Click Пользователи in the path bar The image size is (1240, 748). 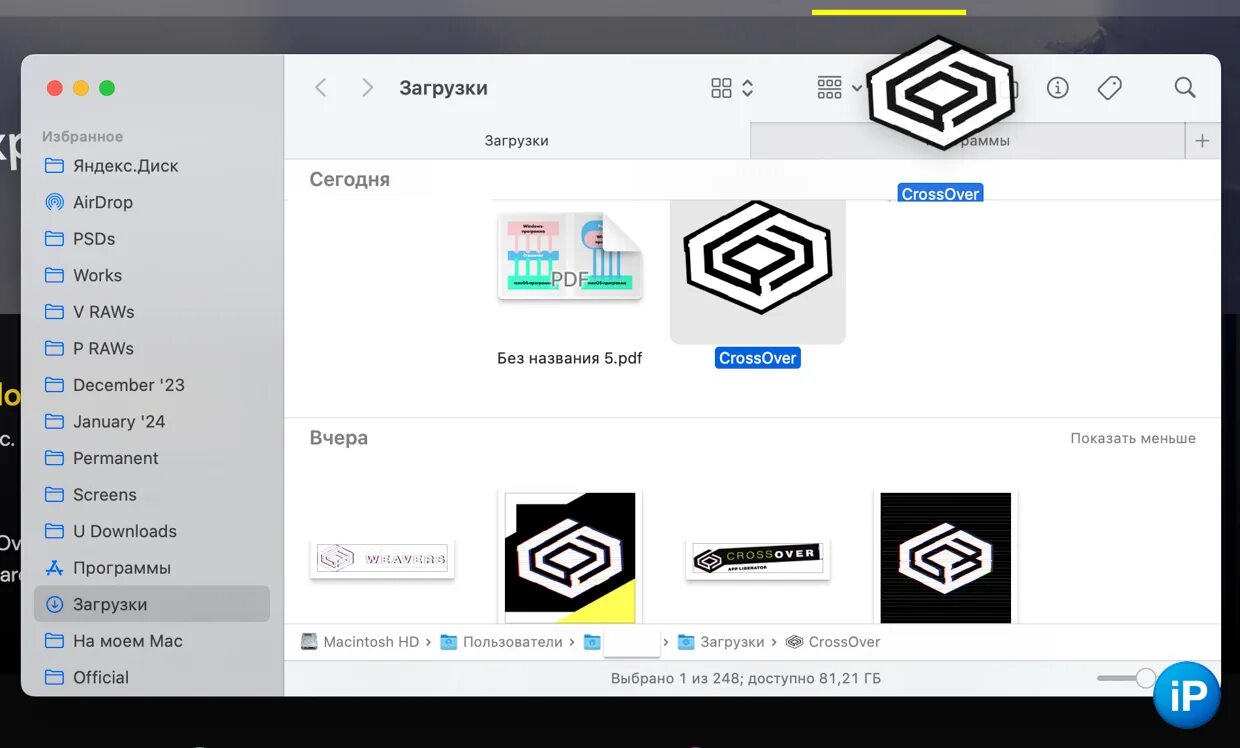pos(502,642)
